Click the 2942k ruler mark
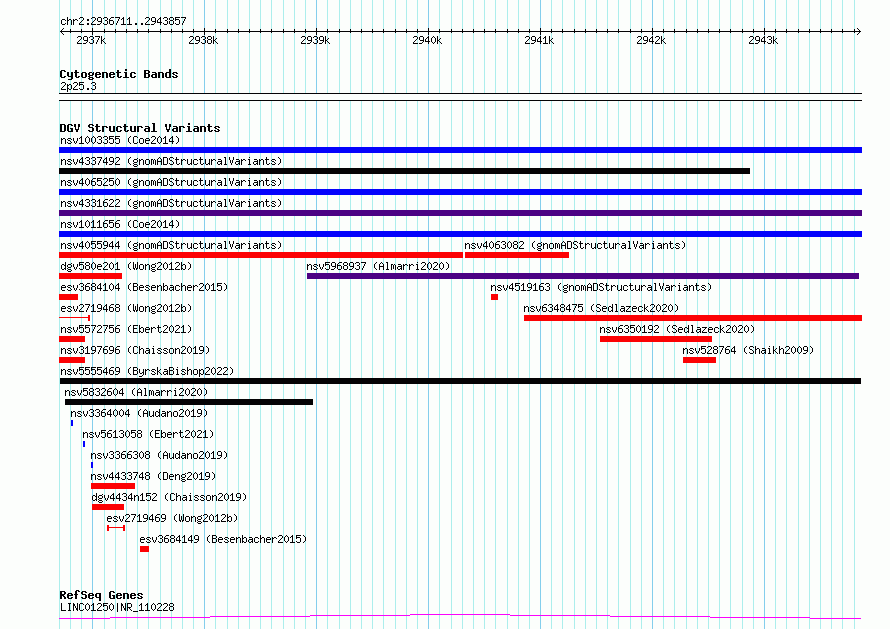This screenshot has width=890, height=629. point(651,40)
